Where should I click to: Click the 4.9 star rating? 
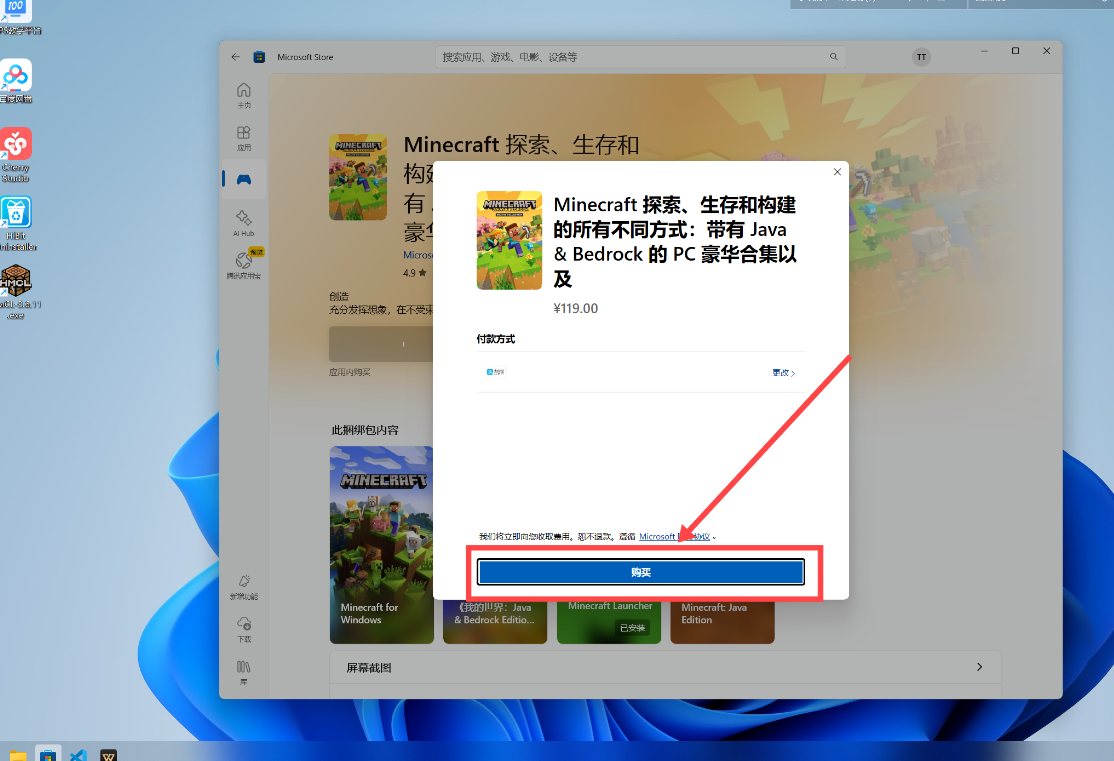pyautogui.click(x=414, y=273)
